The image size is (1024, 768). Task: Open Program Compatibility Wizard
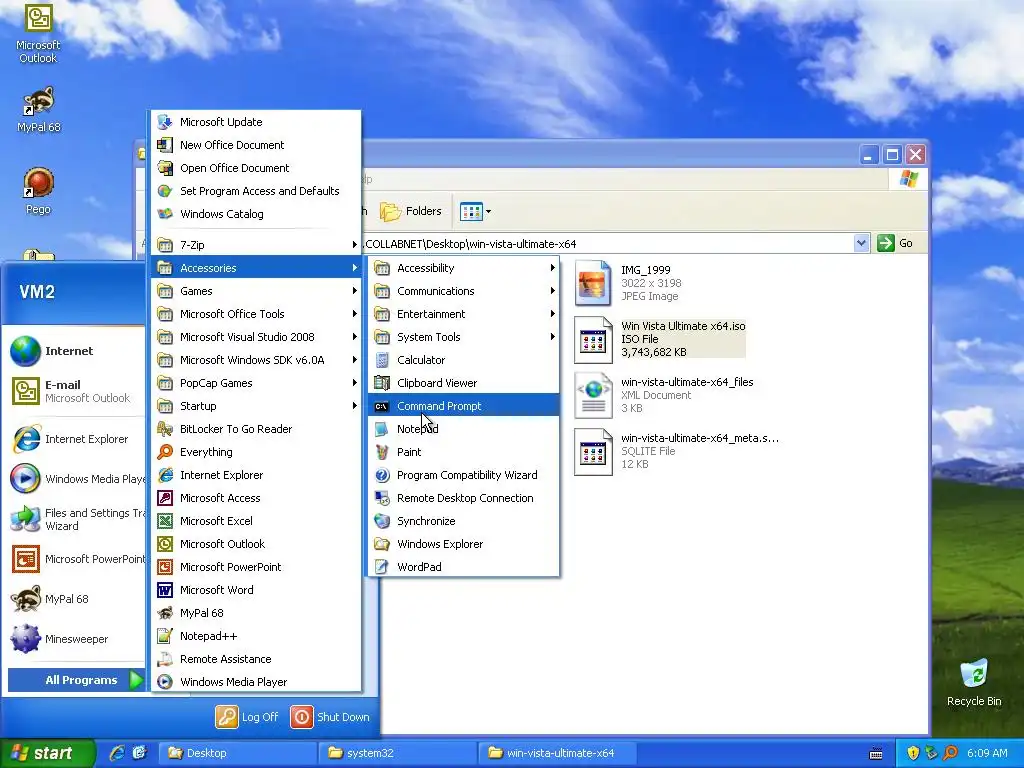point(464,475)
